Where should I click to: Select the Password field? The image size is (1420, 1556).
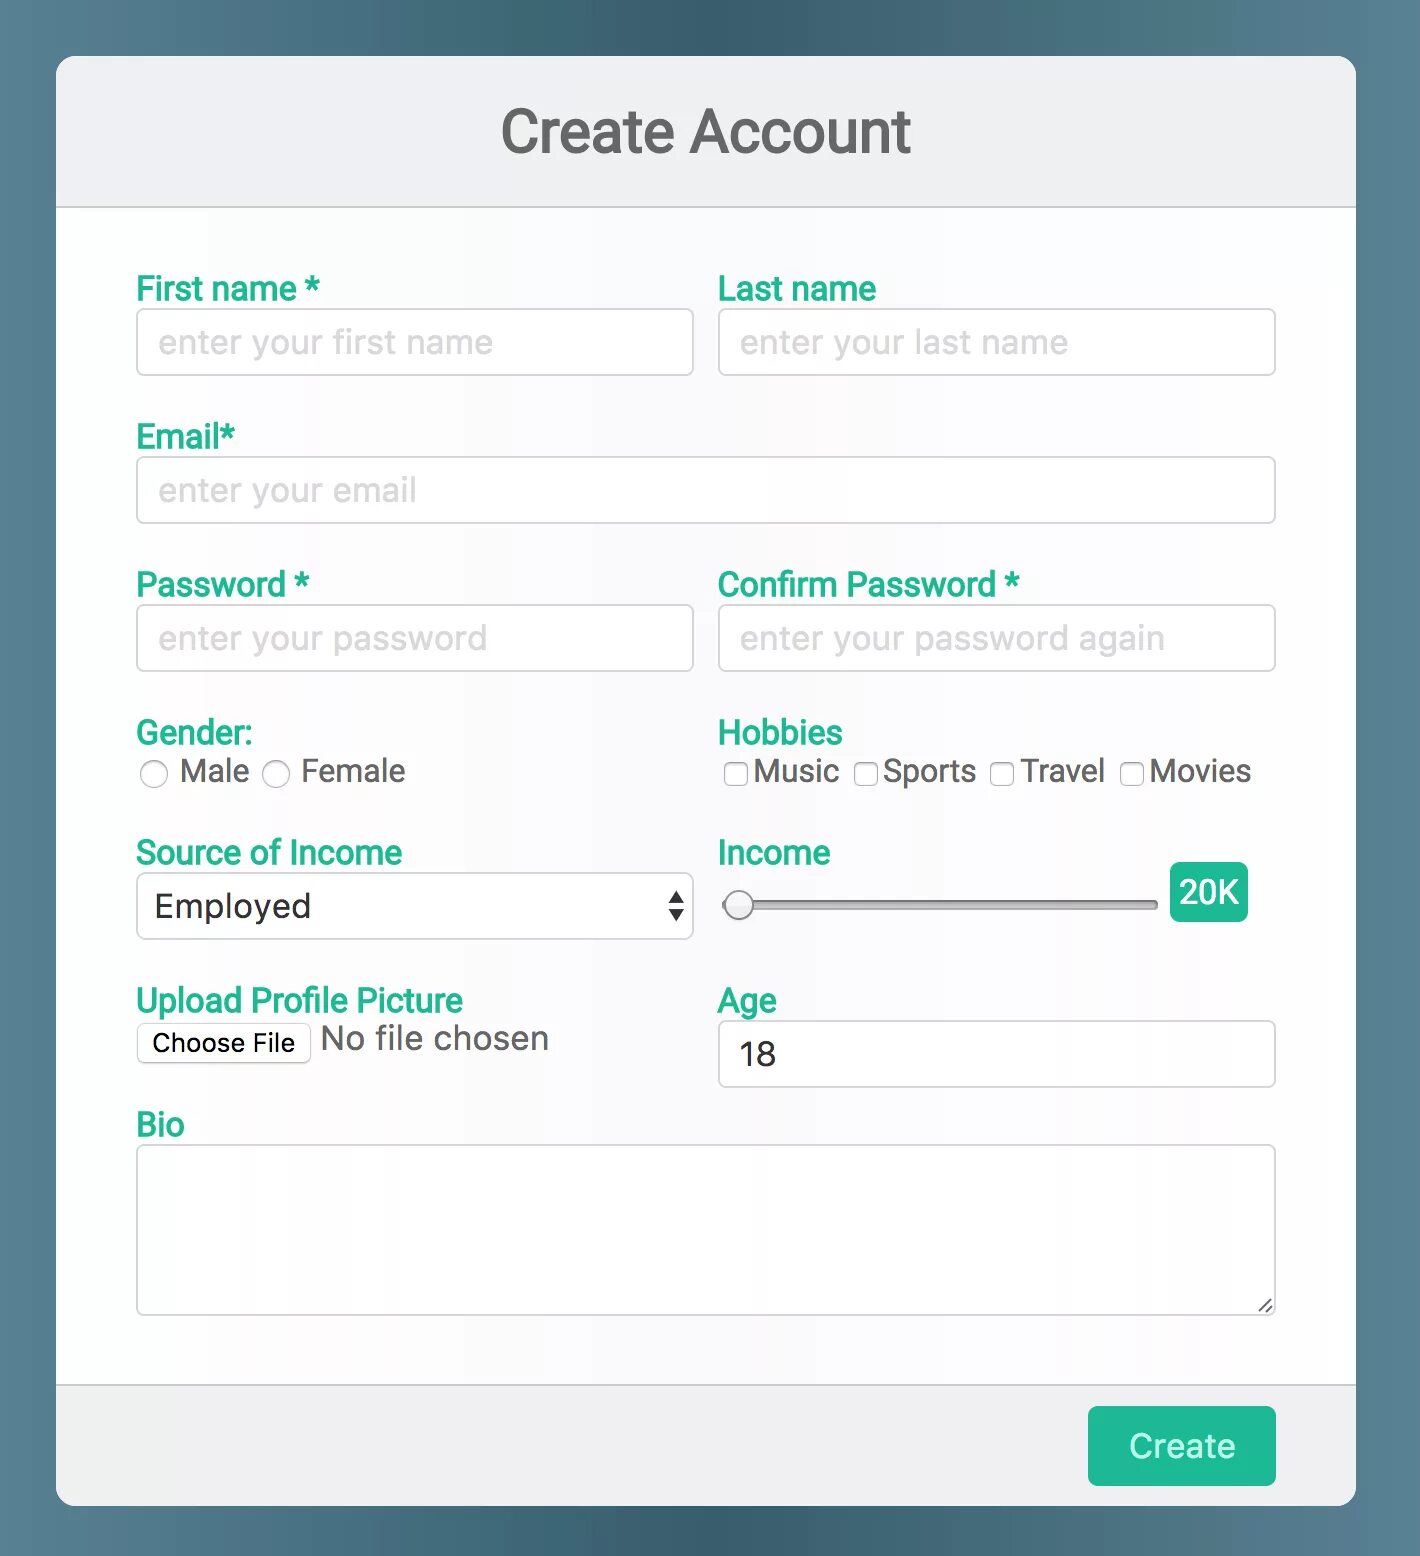[414, 638]
